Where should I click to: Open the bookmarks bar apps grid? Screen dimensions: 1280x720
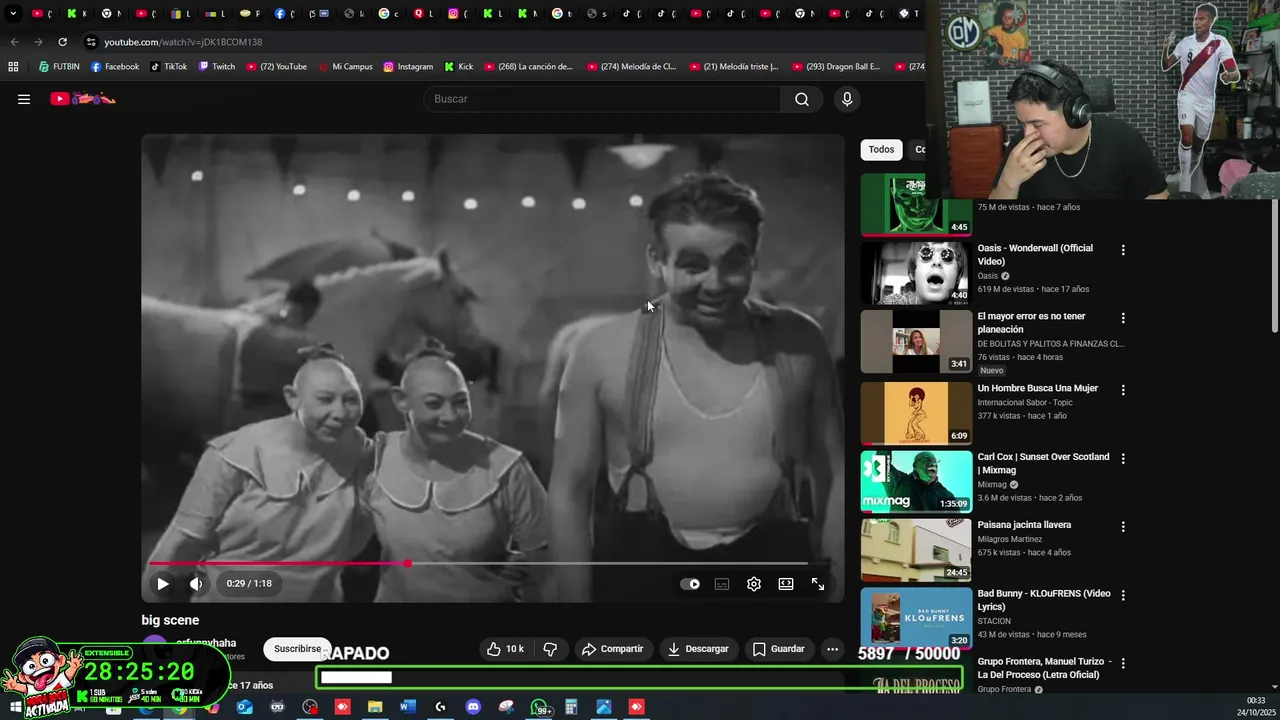point(13,67)
